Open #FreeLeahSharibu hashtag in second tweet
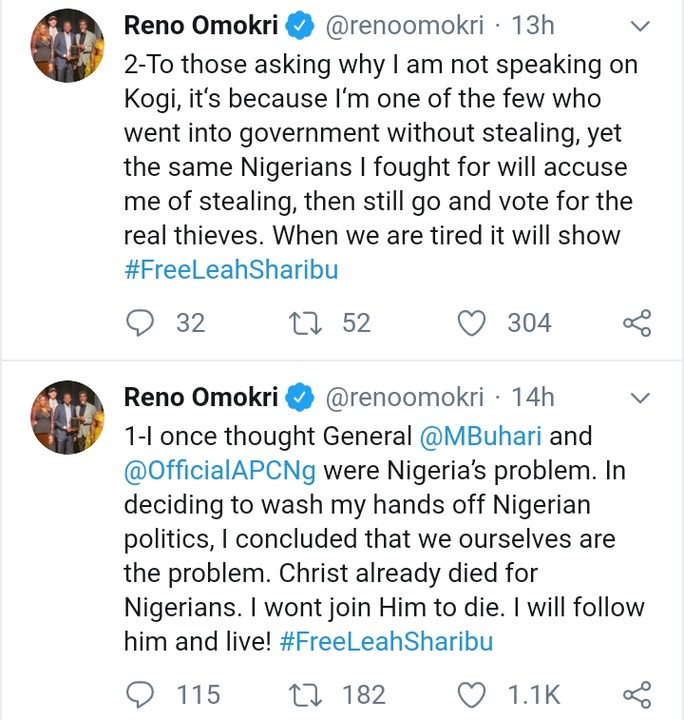This screenshot has height=720, width=684. 386,641
